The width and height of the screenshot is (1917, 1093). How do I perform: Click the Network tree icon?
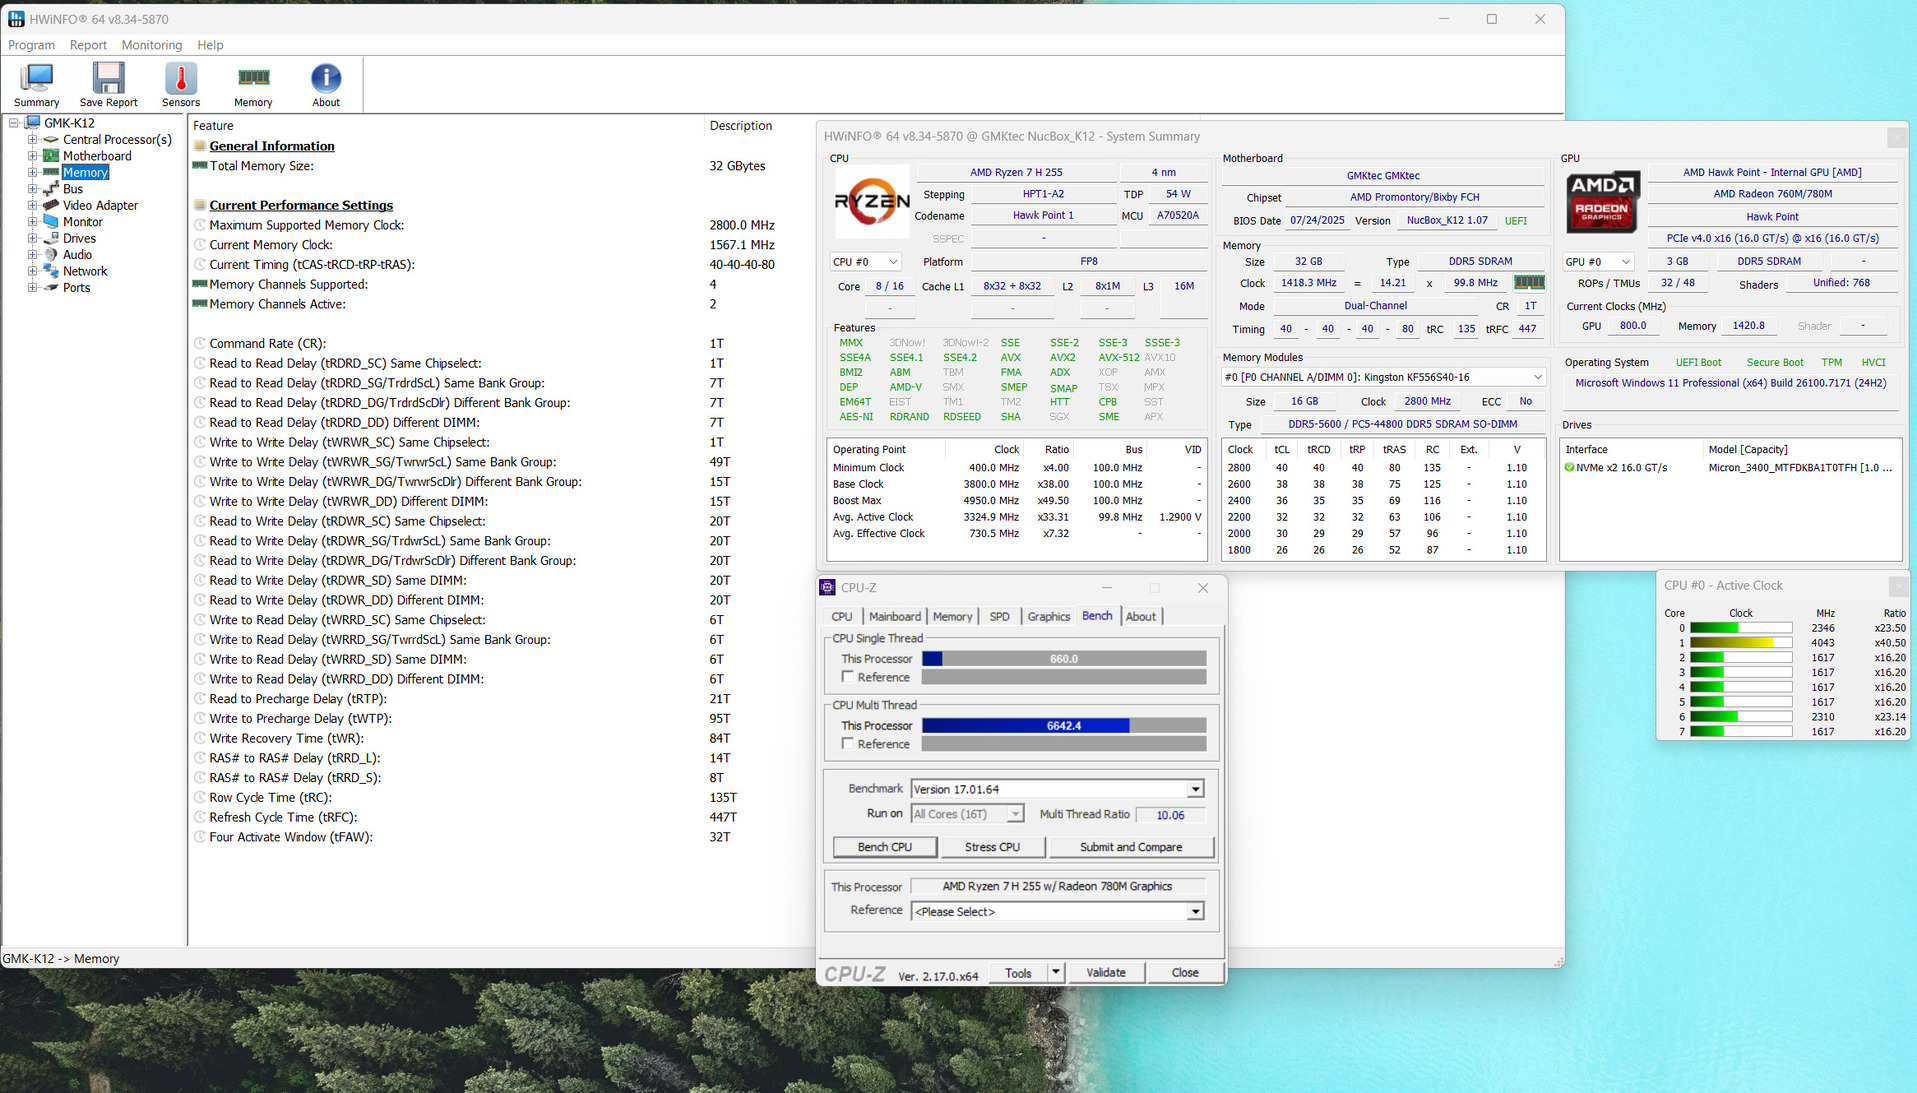click(51, 271)
